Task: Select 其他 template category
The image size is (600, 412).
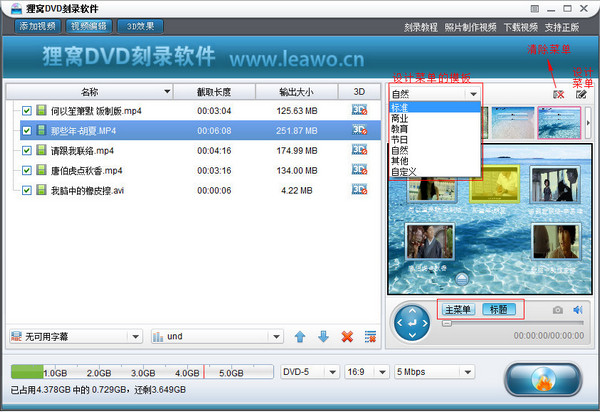Action: pos(435,161)
